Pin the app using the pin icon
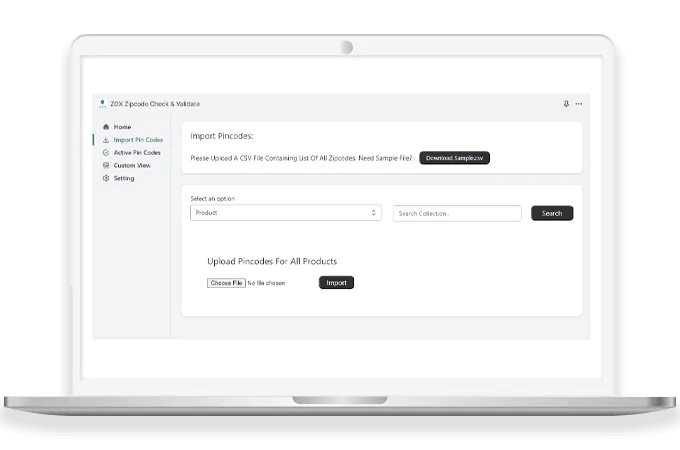 click(566, 103)
